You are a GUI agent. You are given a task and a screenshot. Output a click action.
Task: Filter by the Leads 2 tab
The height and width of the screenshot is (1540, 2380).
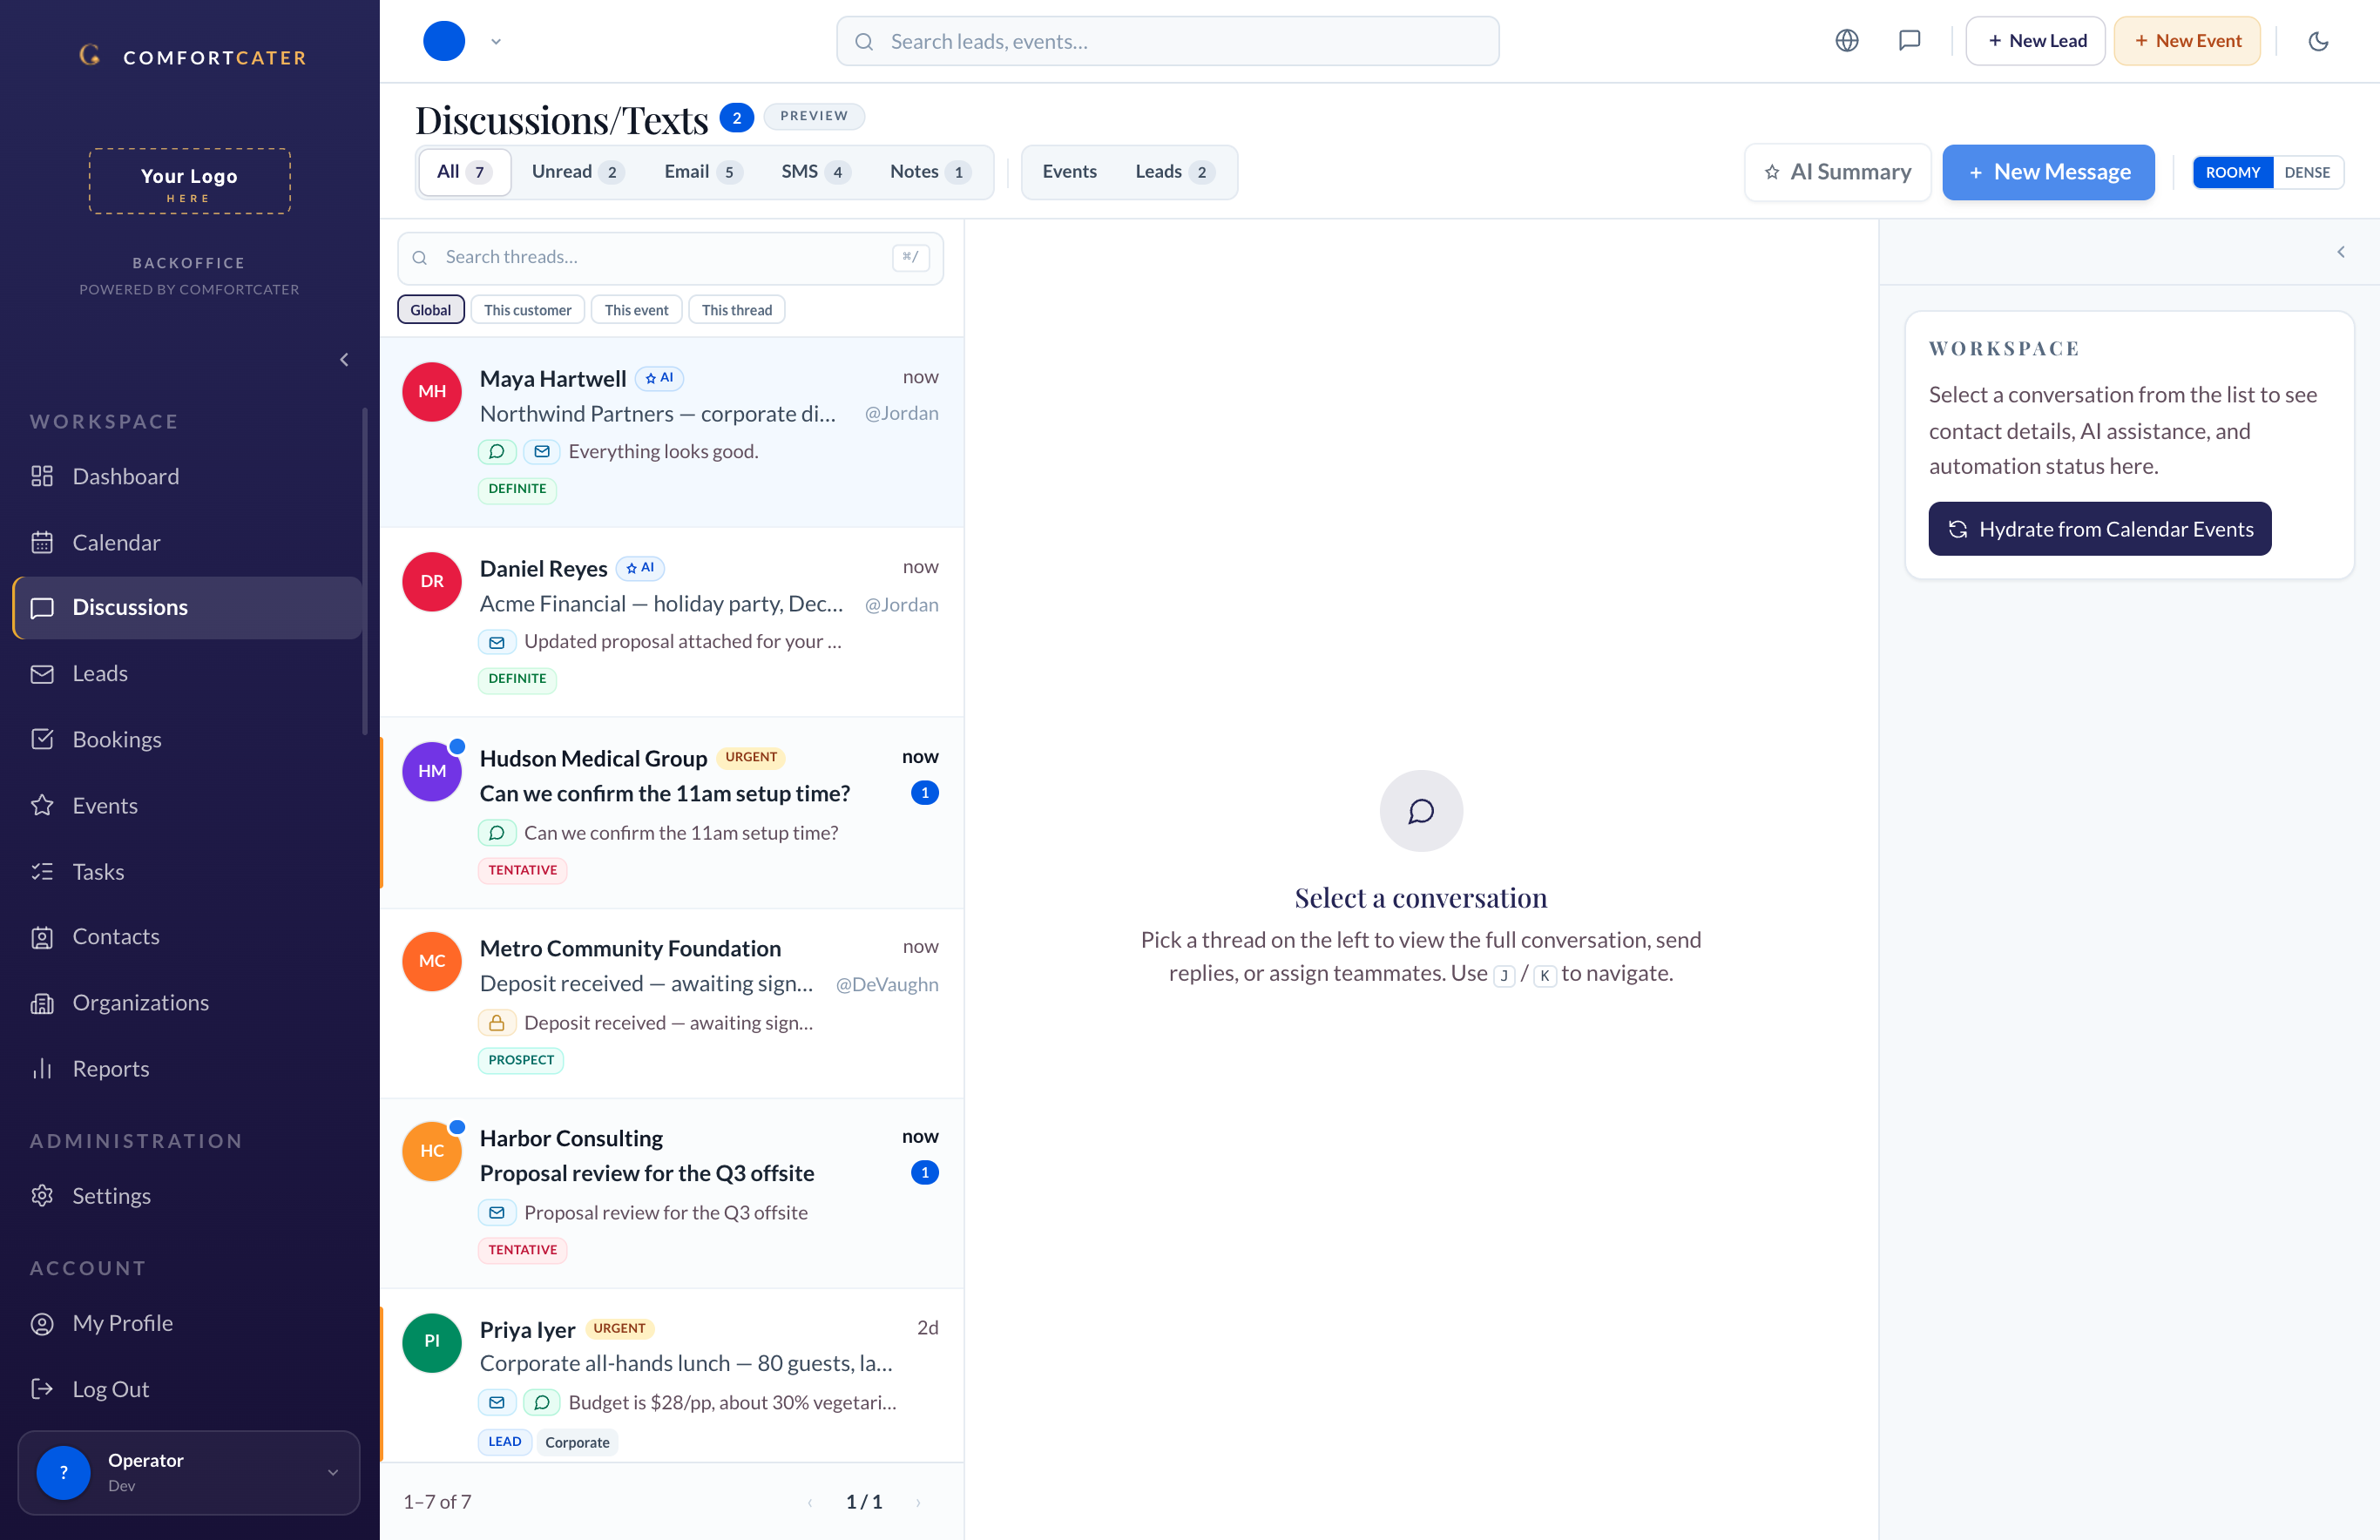click(1175, 172)
